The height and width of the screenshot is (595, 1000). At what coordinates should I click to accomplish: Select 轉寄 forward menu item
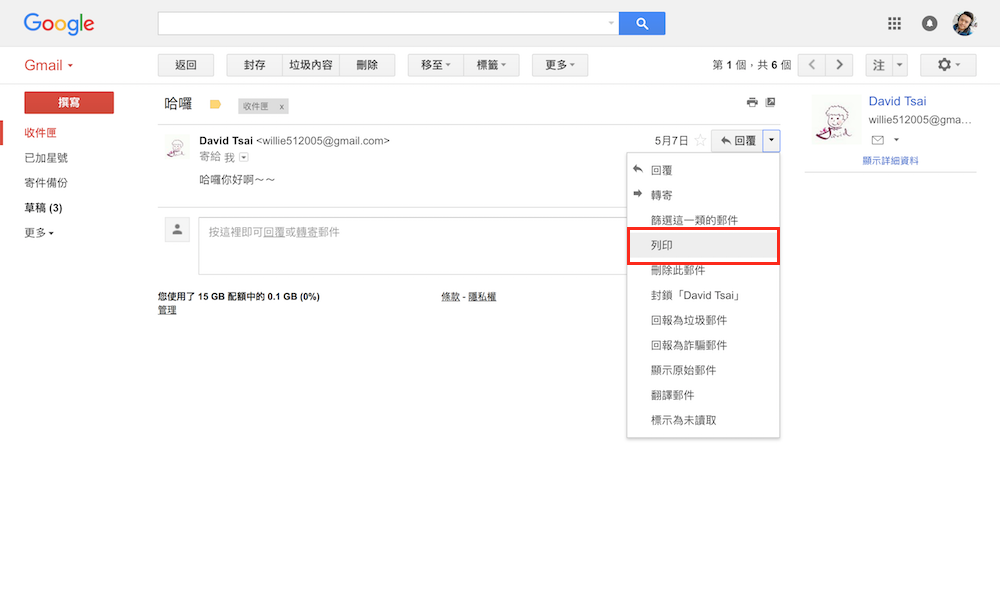coord(703,195)
